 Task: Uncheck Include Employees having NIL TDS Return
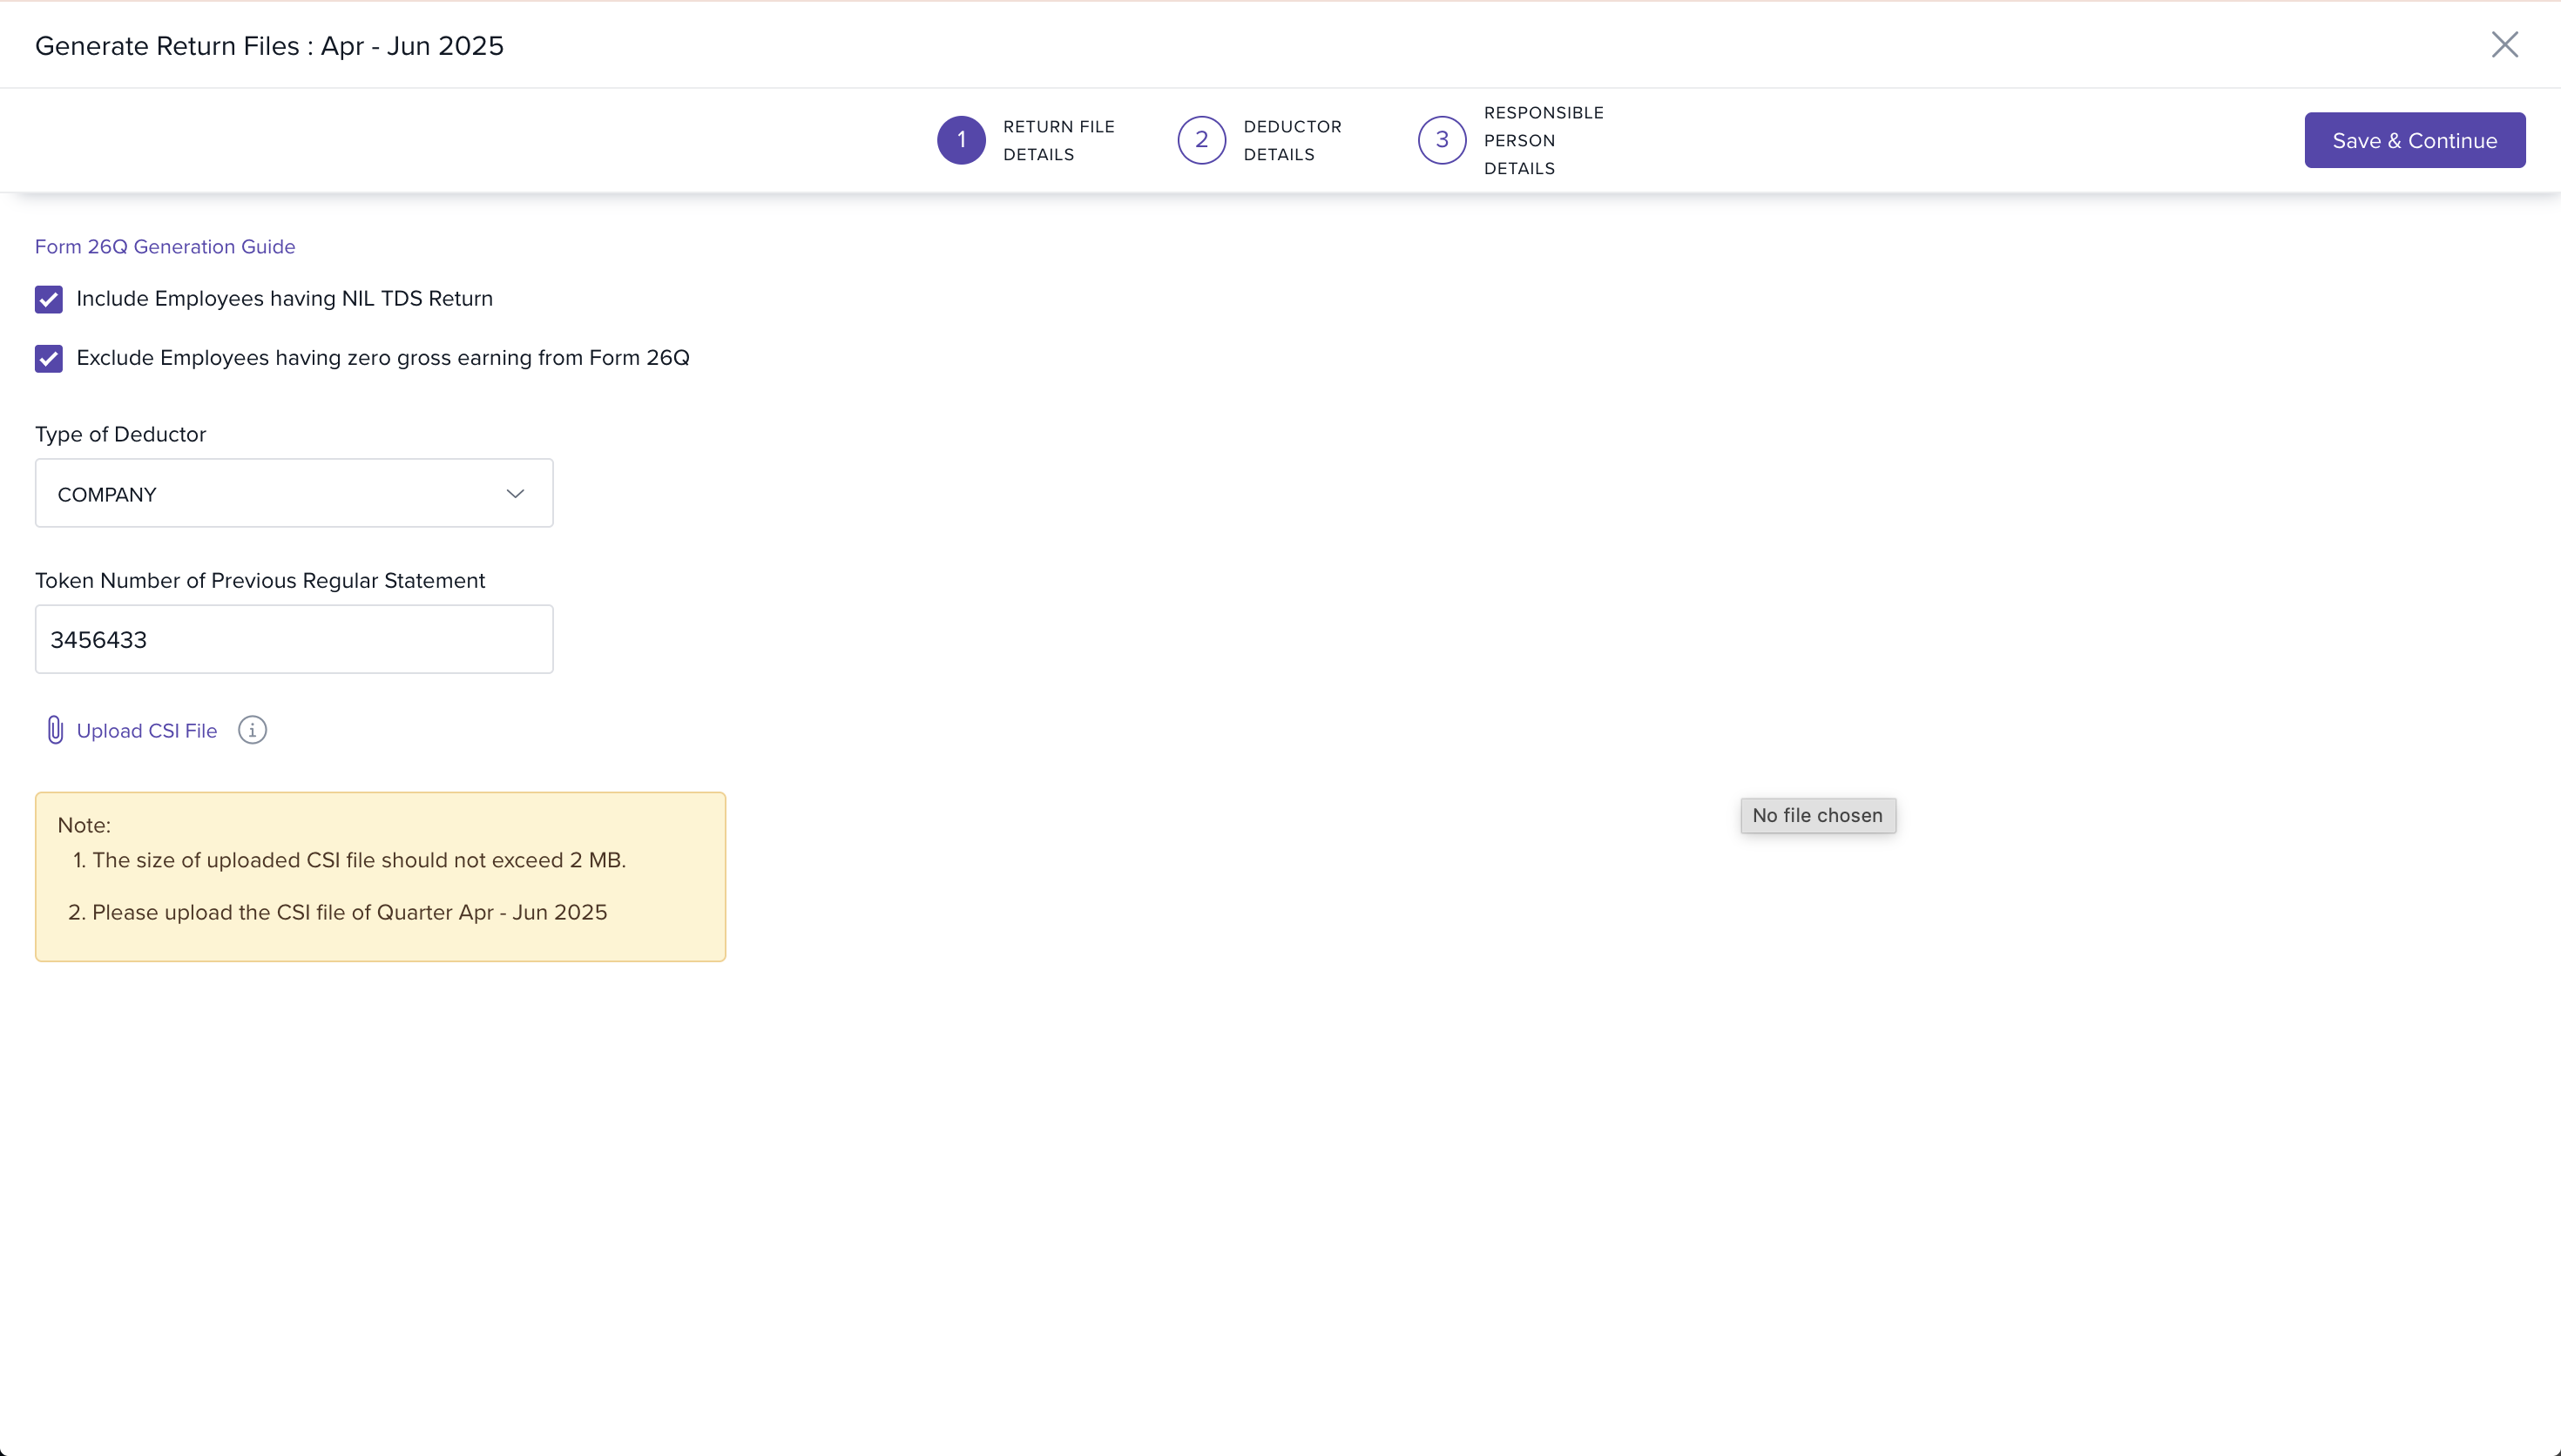pos(49,299)
